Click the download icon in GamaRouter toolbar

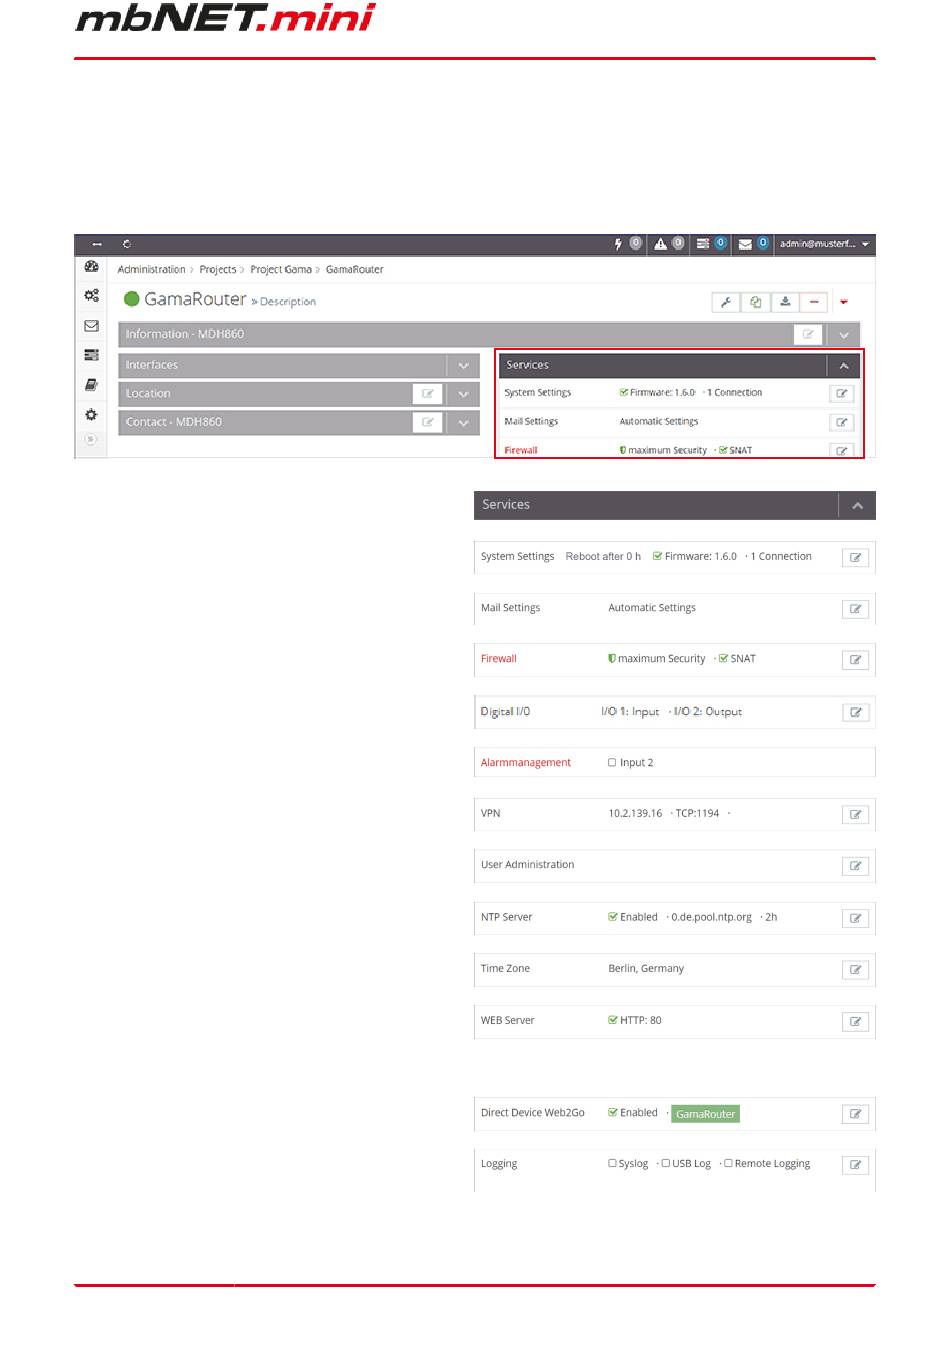(785, 302)
